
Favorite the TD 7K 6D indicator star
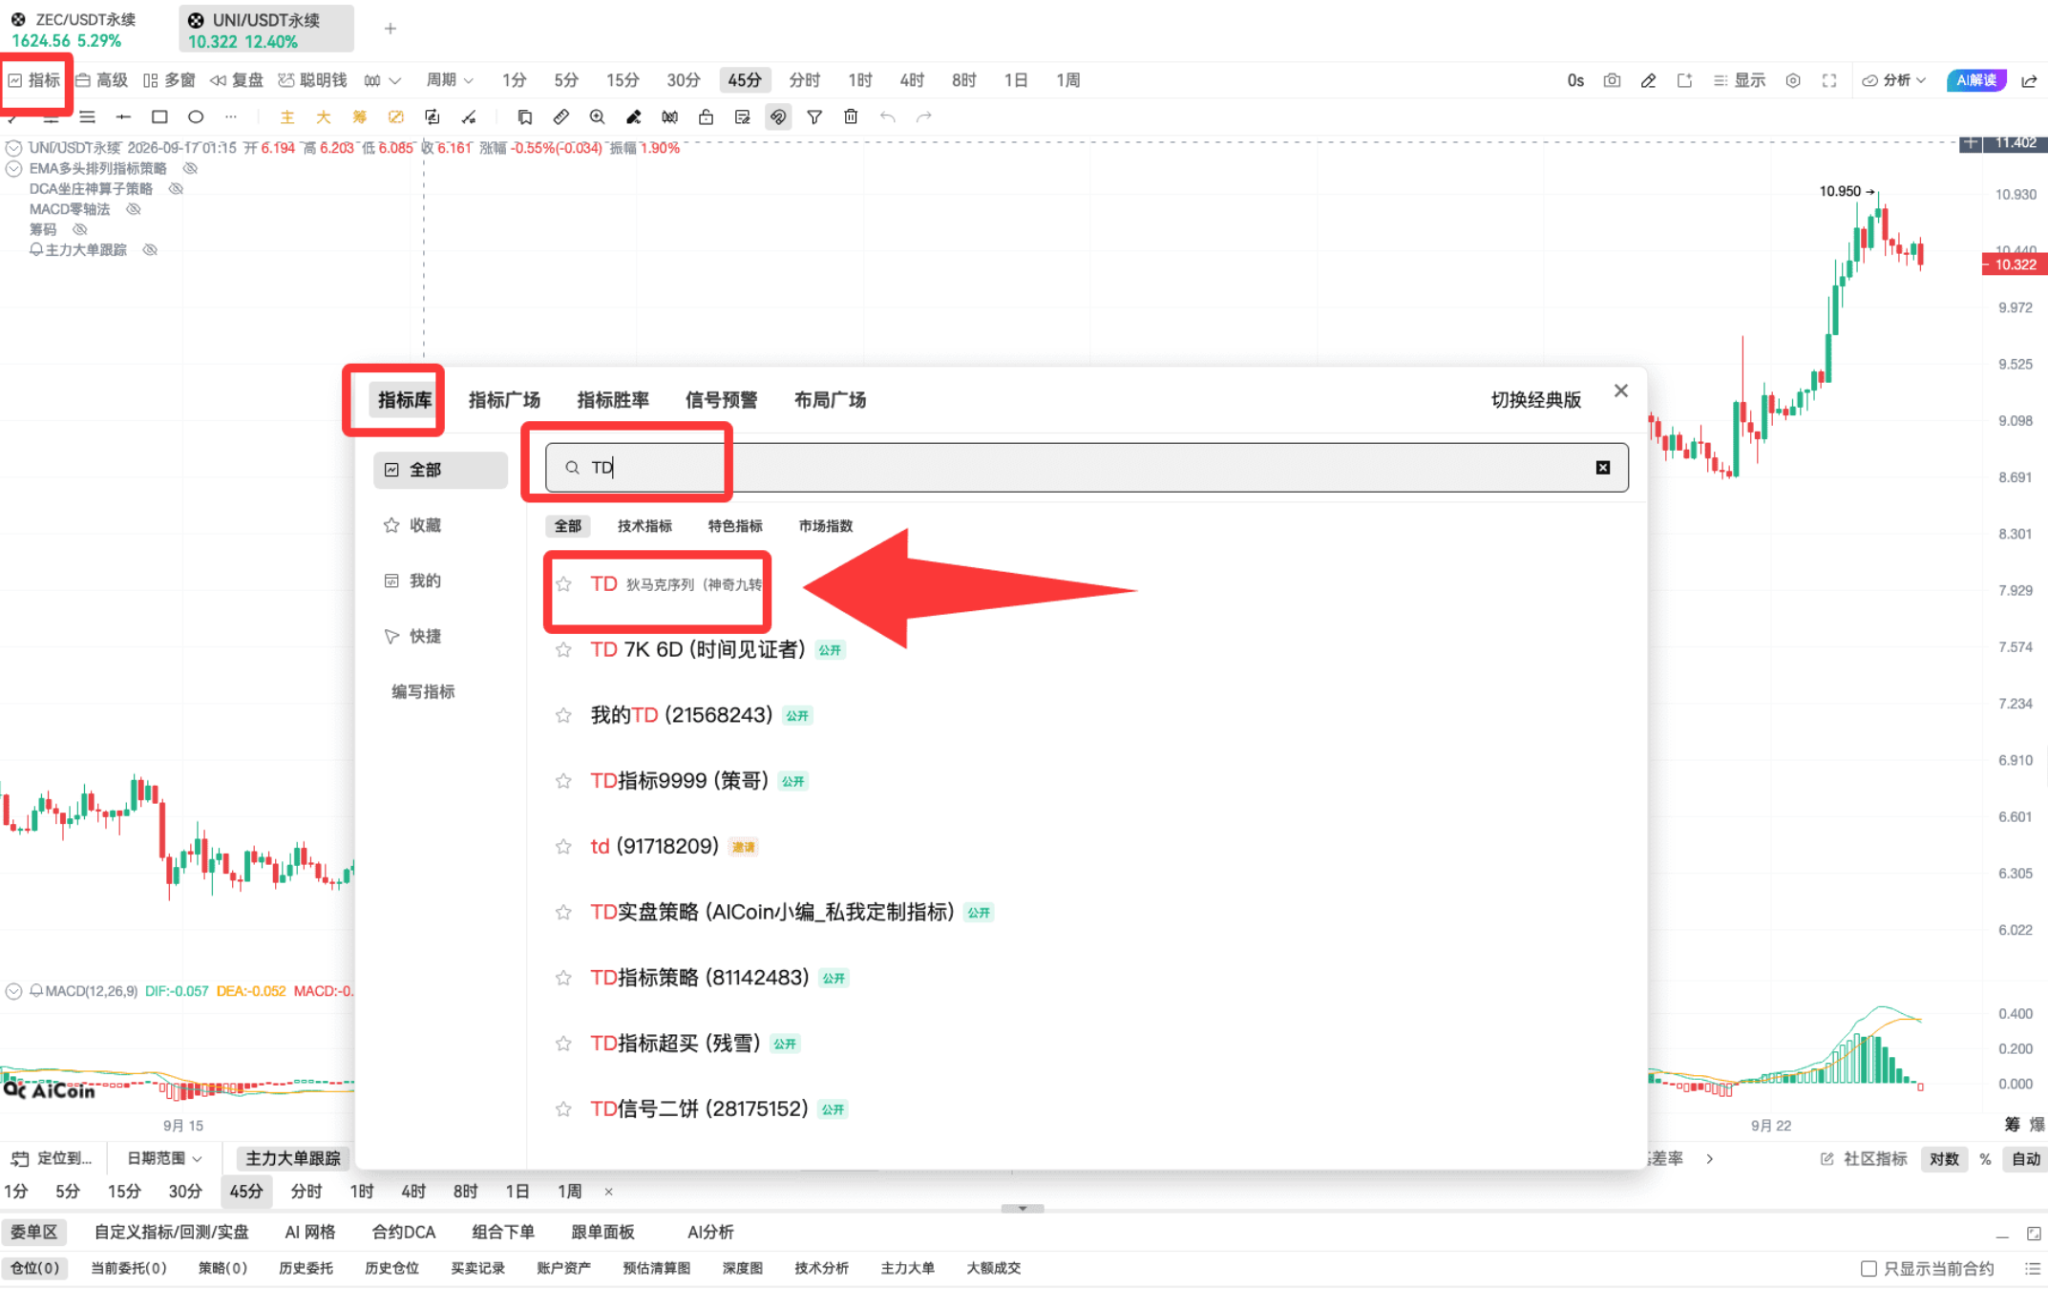coord(564,650)
